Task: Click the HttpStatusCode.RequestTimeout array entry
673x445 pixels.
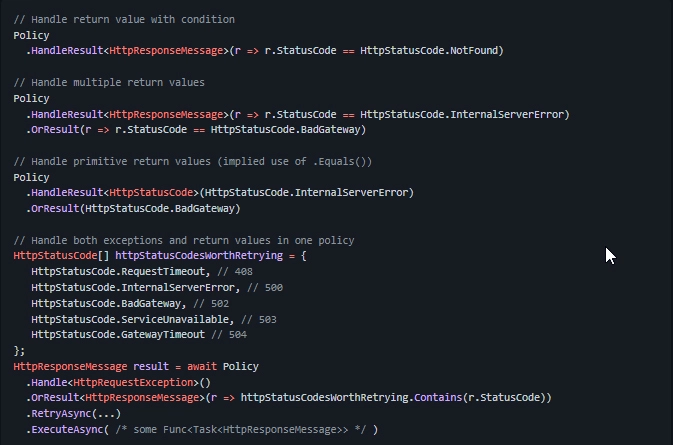Action: 120,272
